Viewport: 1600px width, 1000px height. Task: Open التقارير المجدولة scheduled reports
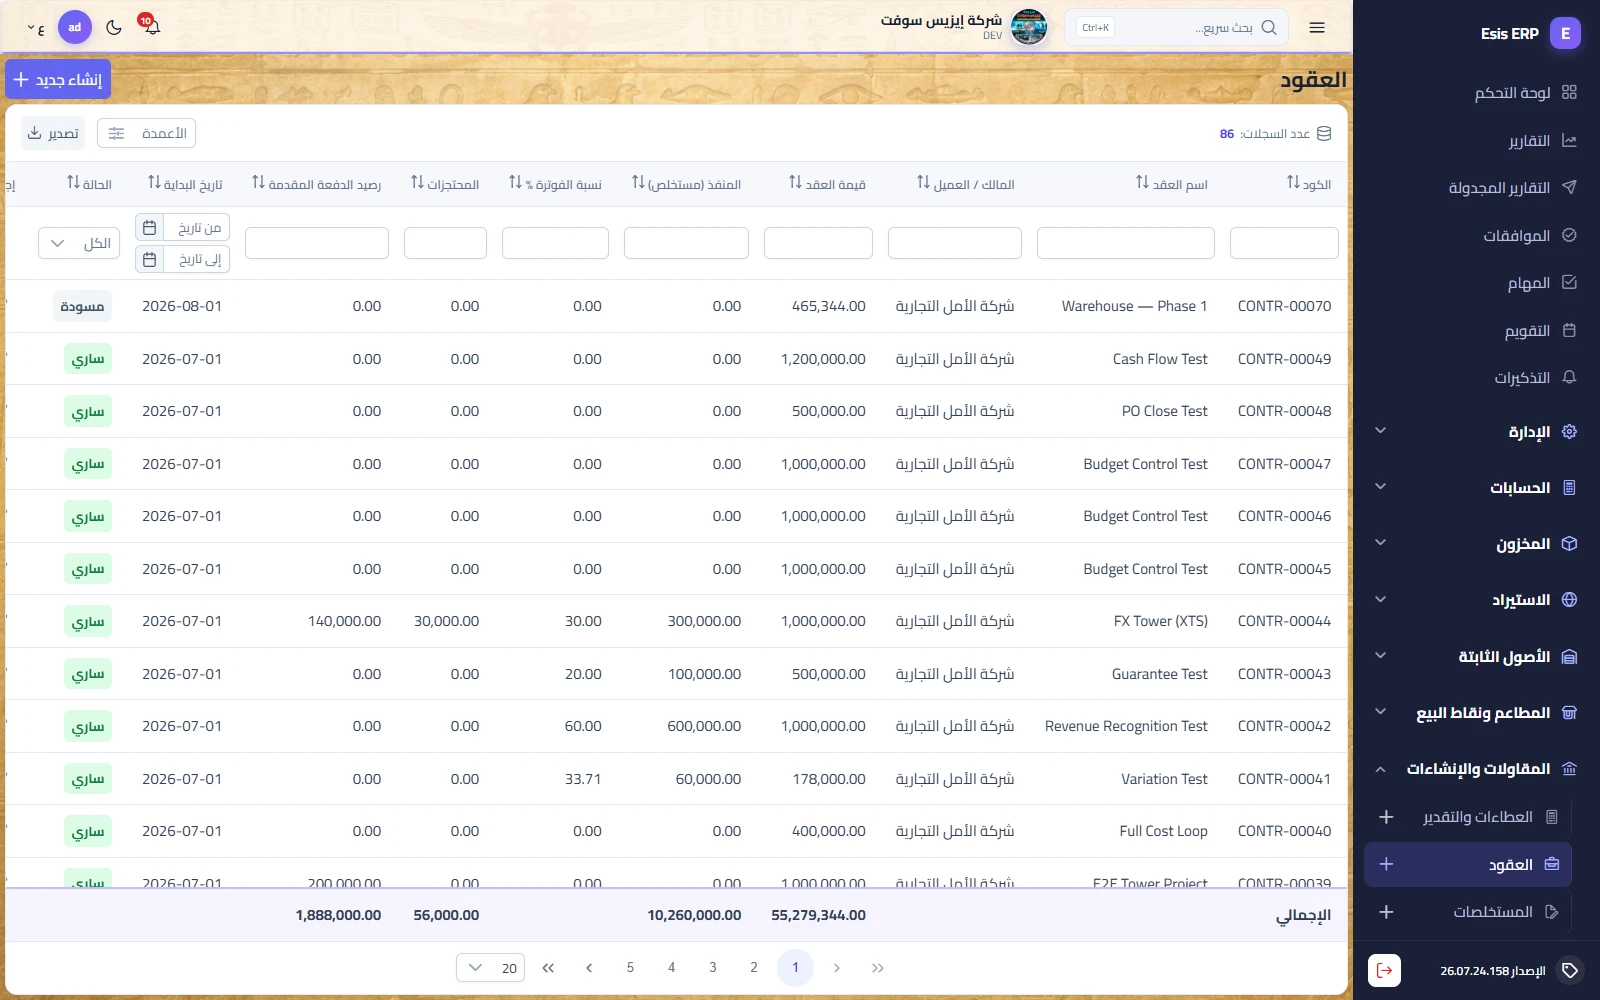1513,187
